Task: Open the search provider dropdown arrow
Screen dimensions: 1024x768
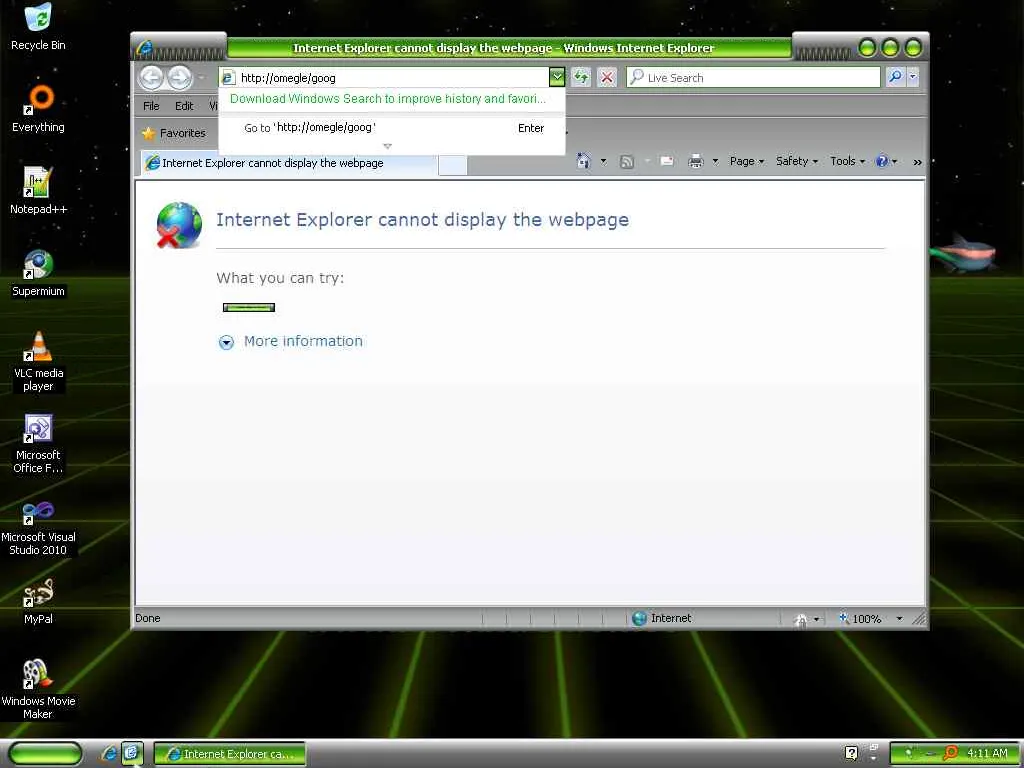Action: (913, 77)
